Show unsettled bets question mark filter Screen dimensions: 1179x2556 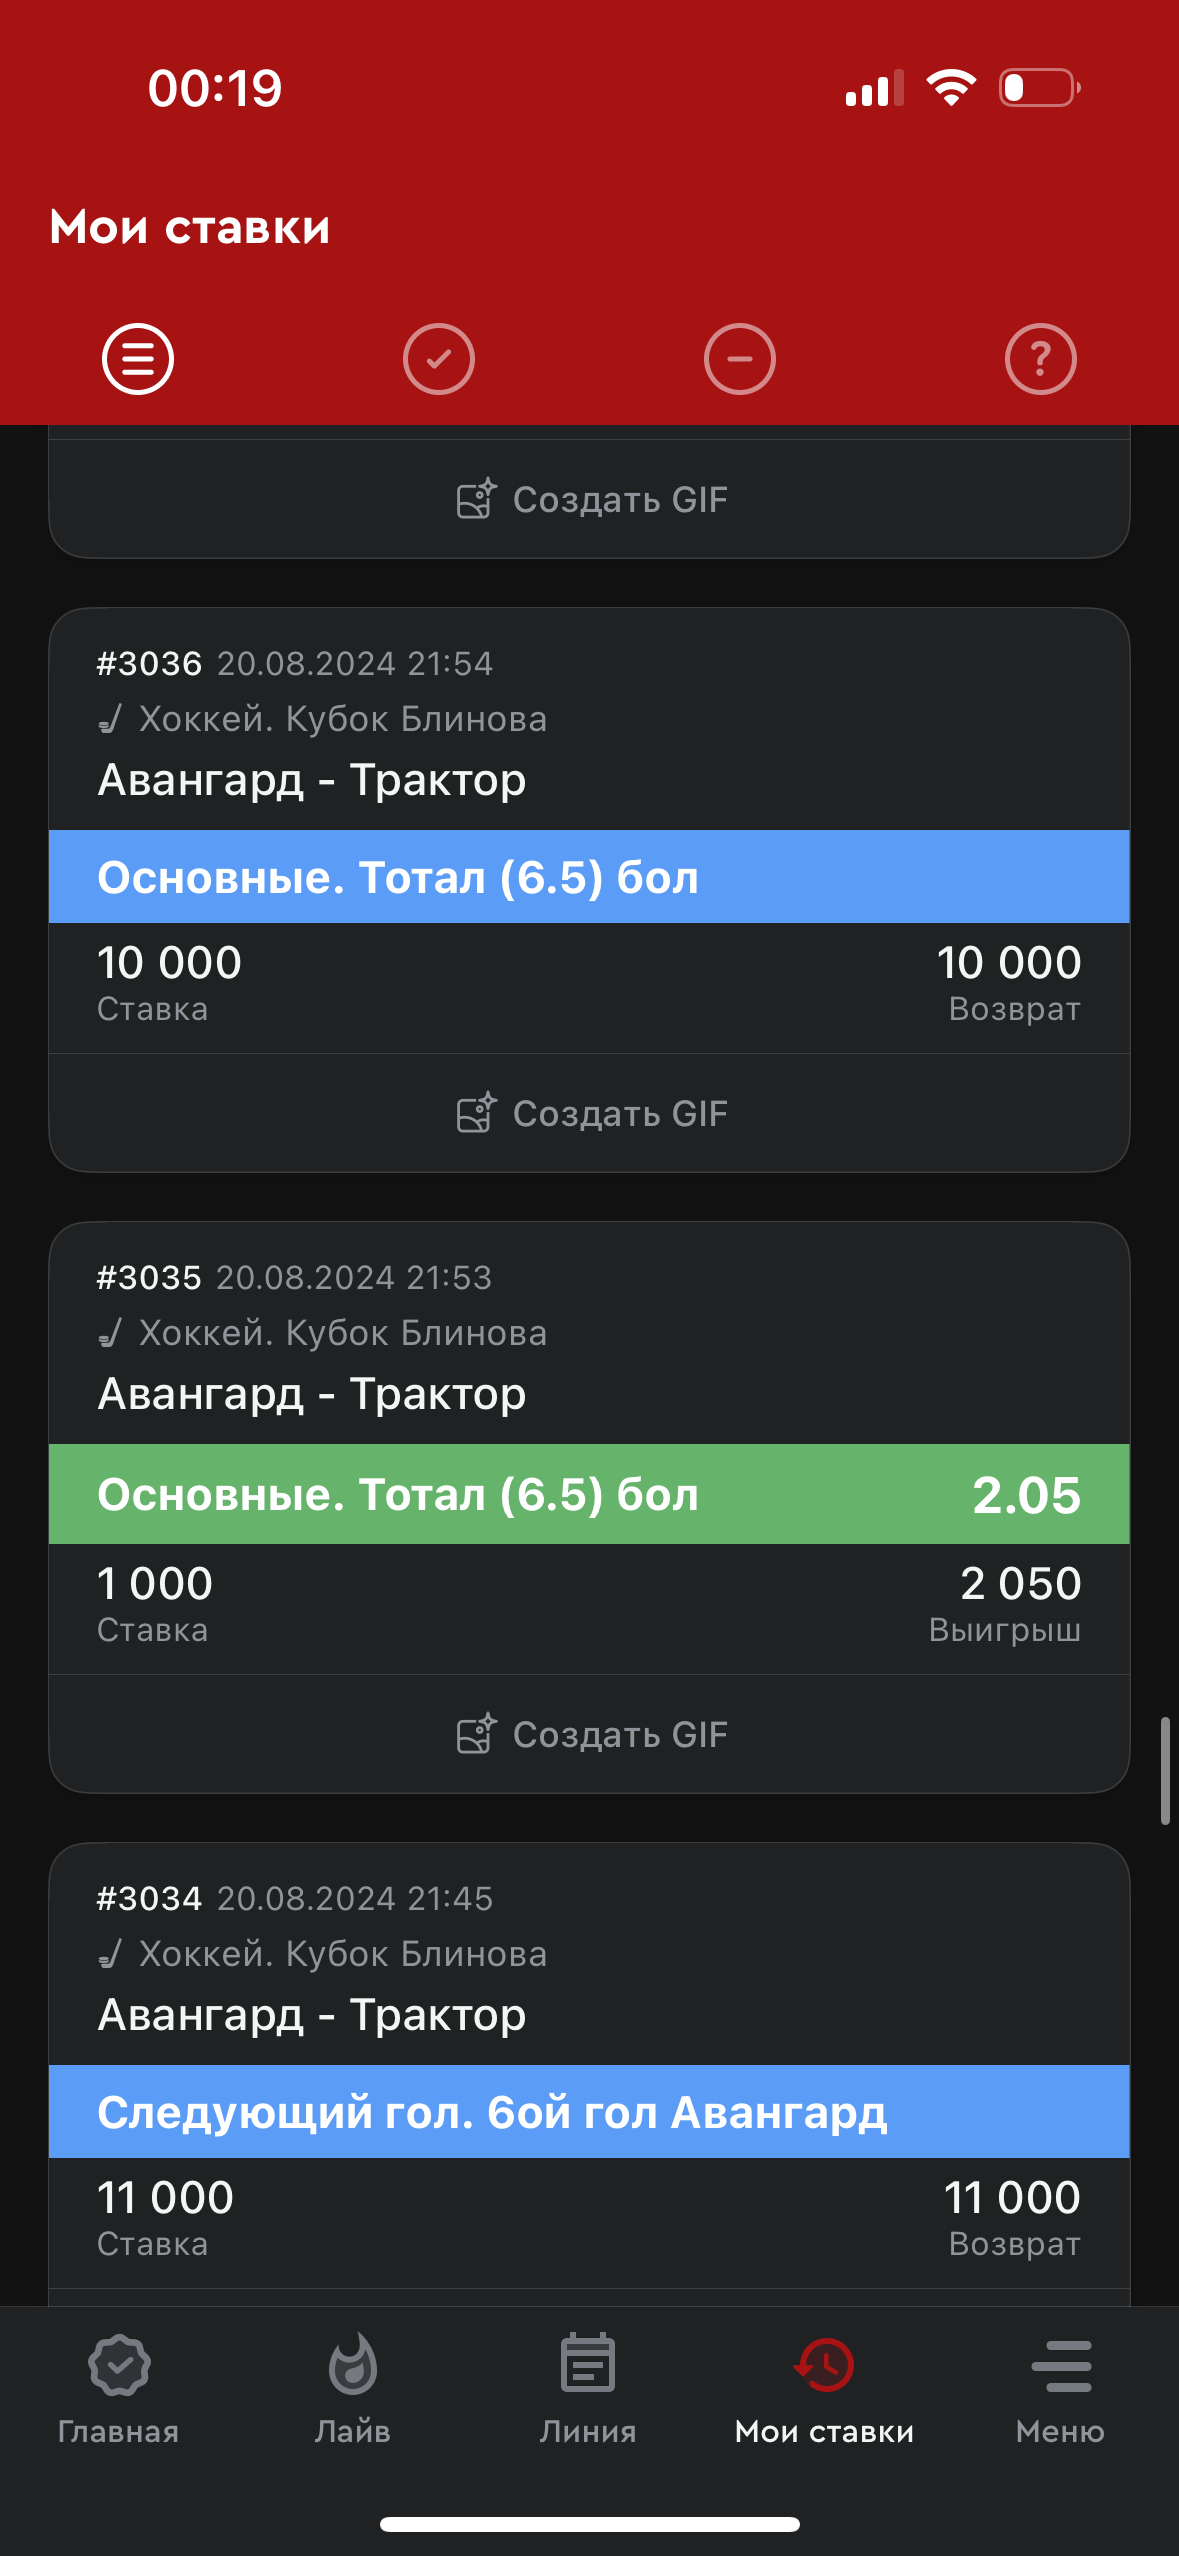pyautogui.click(x=1041, y=359)
